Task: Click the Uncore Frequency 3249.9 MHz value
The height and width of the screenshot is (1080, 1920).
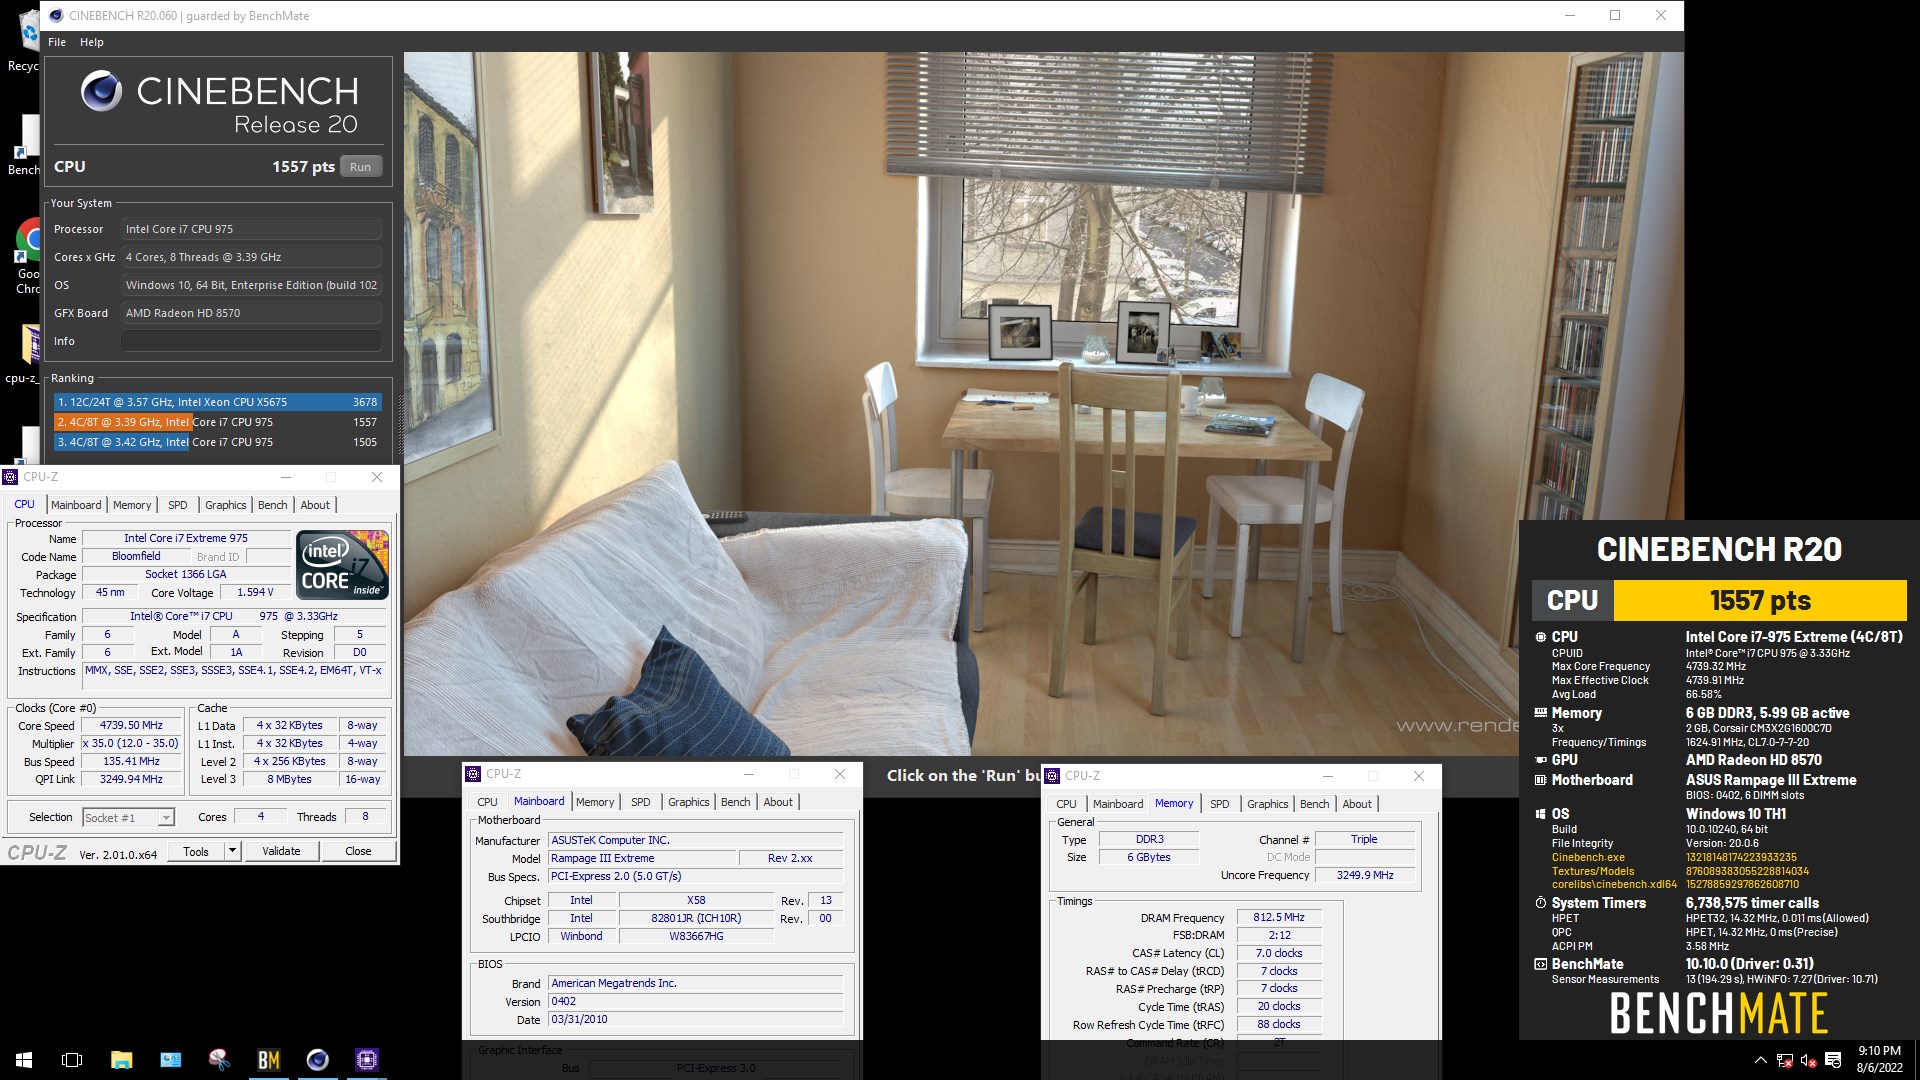Action: coord(1365,875)
